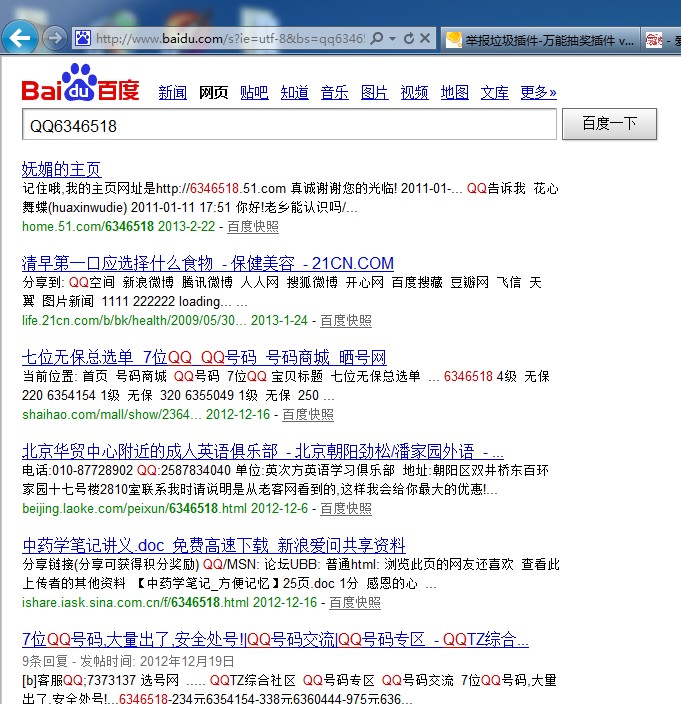The width and height of the screenshot is (681, 704).
Task: Open the 七位无保总选单 7位QQ result
Action: pyautogui.click(x=204, y=357)
